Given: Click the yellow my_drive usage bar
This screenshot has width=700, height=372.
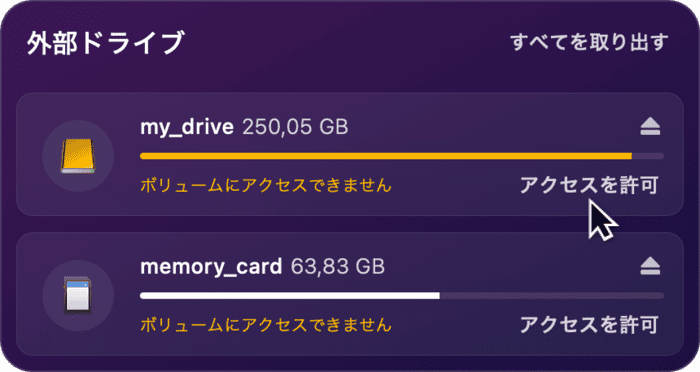Looking at the screenshot, I should pos(386,156).
